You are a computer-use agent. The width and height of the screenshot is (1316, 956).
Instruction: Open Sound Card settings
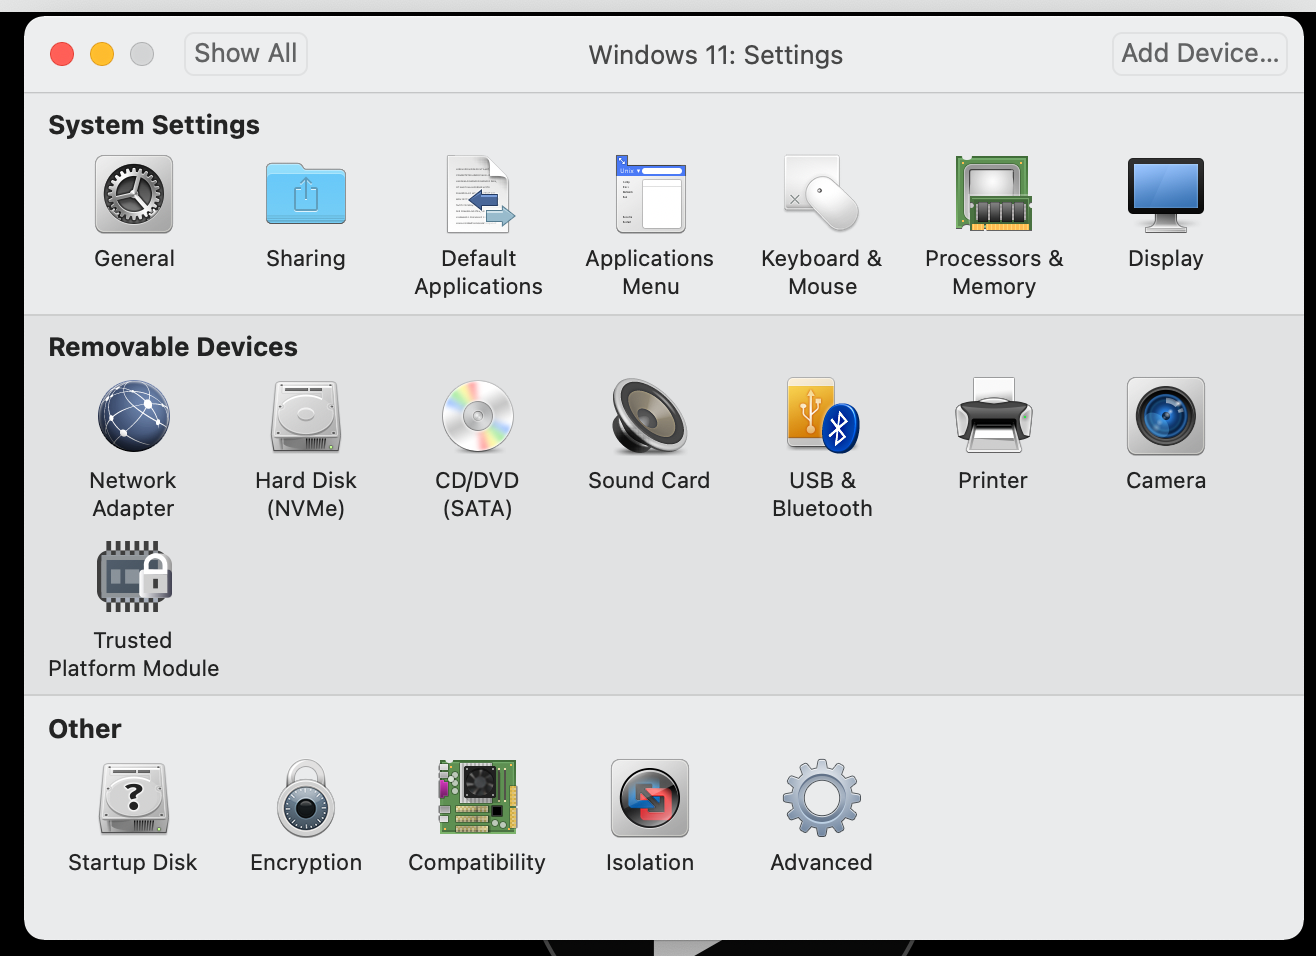coord(650,417)
